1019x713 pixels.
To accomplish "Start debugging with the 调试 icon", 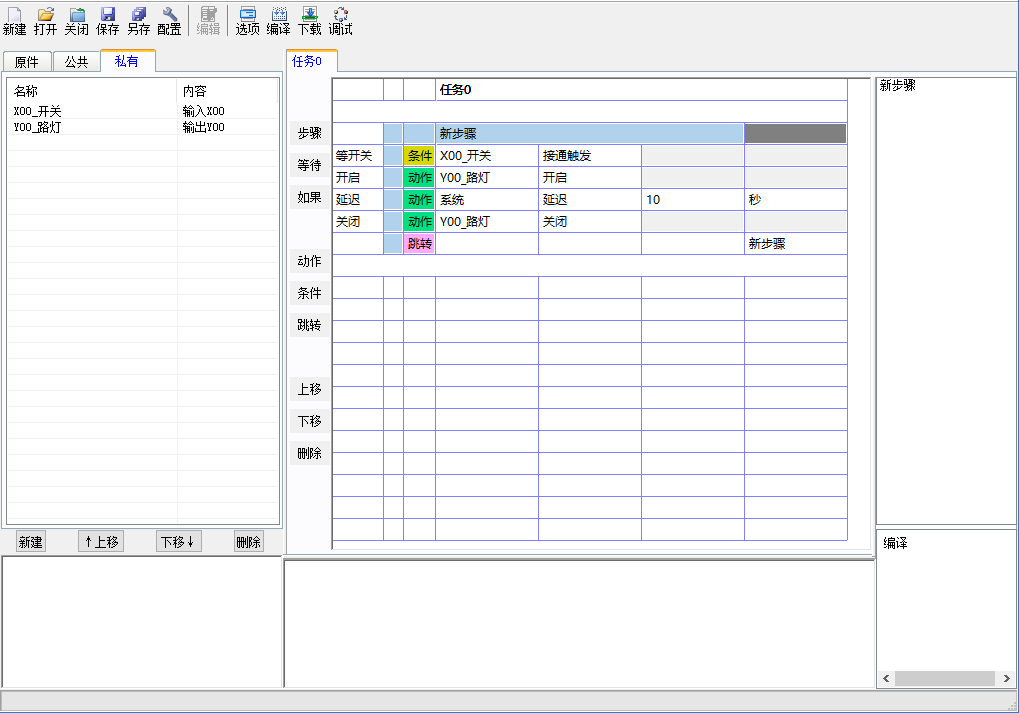I will click(x=340, y=20).
